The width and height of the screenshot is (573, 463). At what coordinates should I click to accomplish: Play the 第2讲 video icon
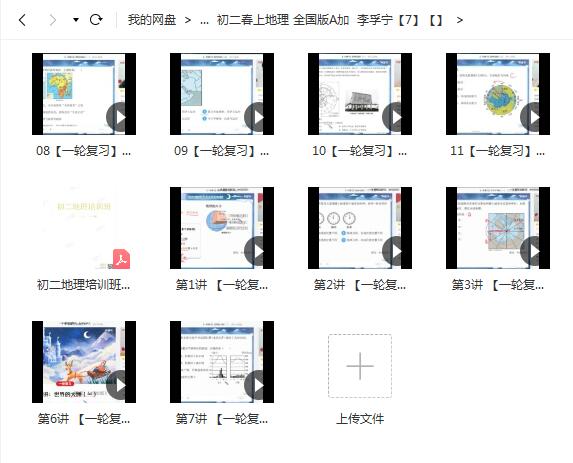pos(396,251)
